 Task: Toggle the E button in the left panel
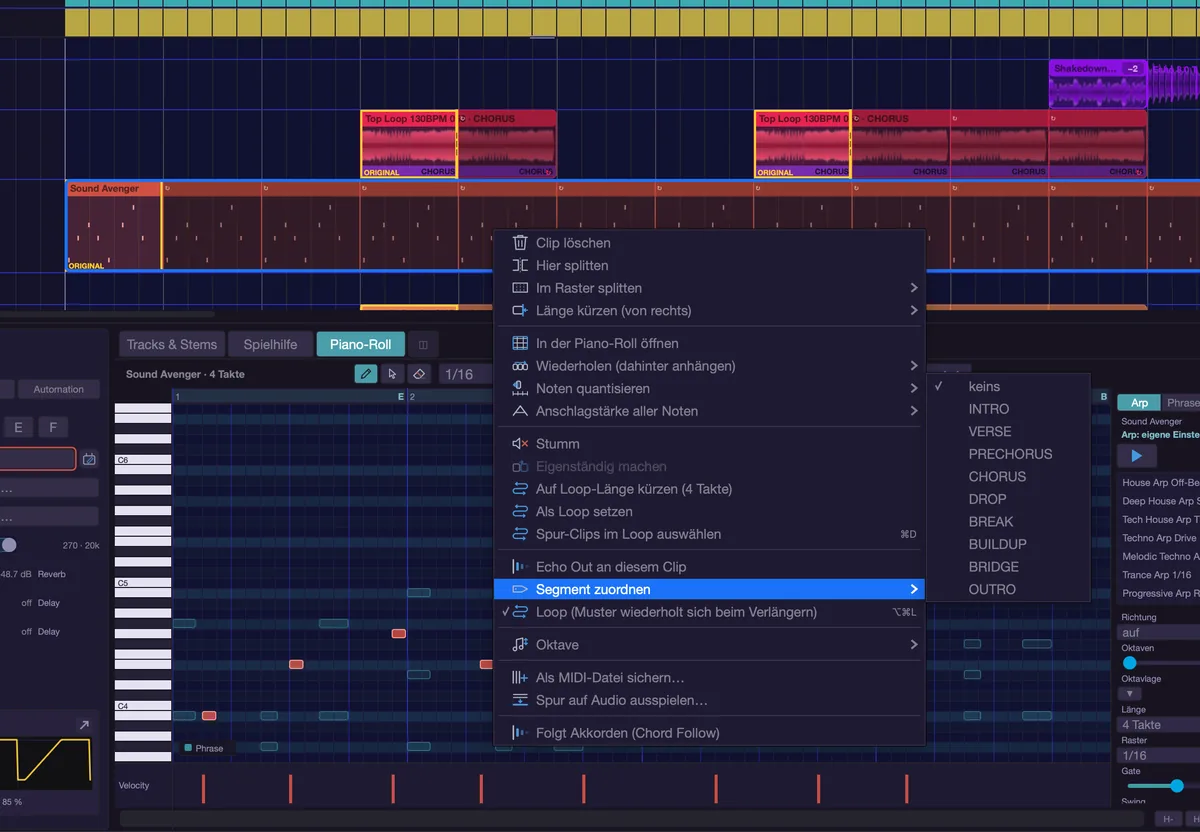point(18,427)
